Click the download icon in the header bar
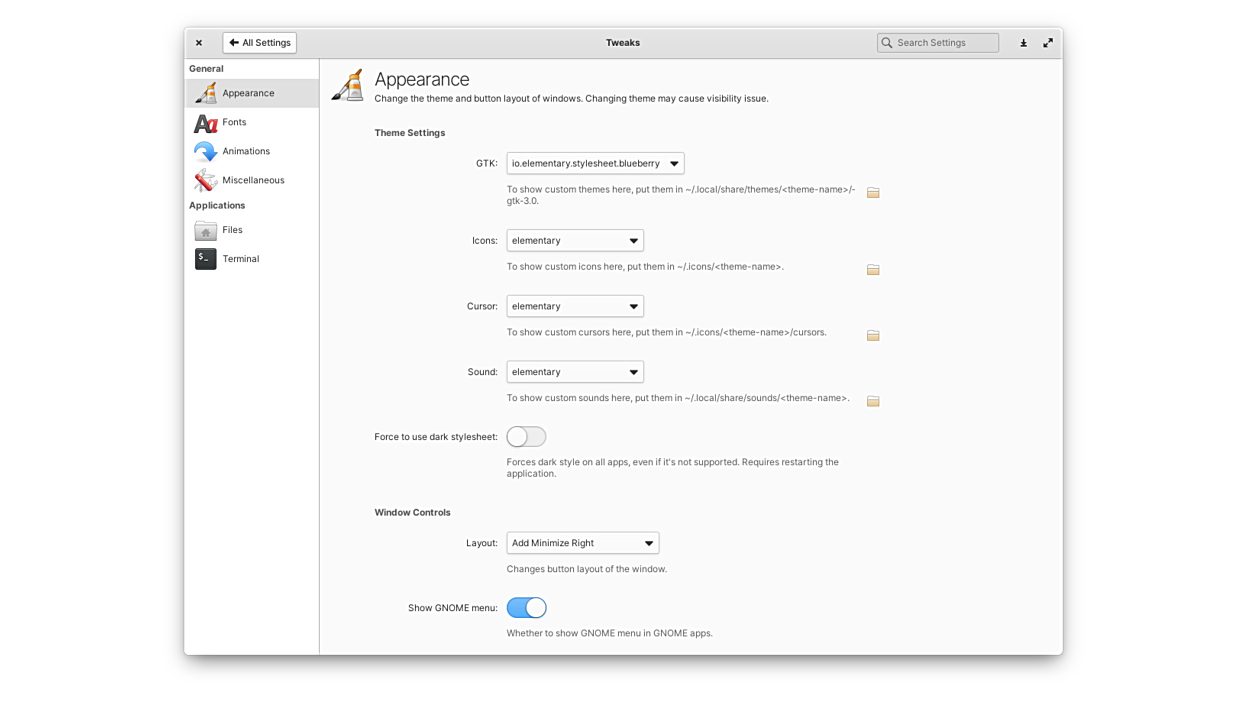This screenshot has width=1248, height=702. pyautogui.click(x=1023, y=43)
